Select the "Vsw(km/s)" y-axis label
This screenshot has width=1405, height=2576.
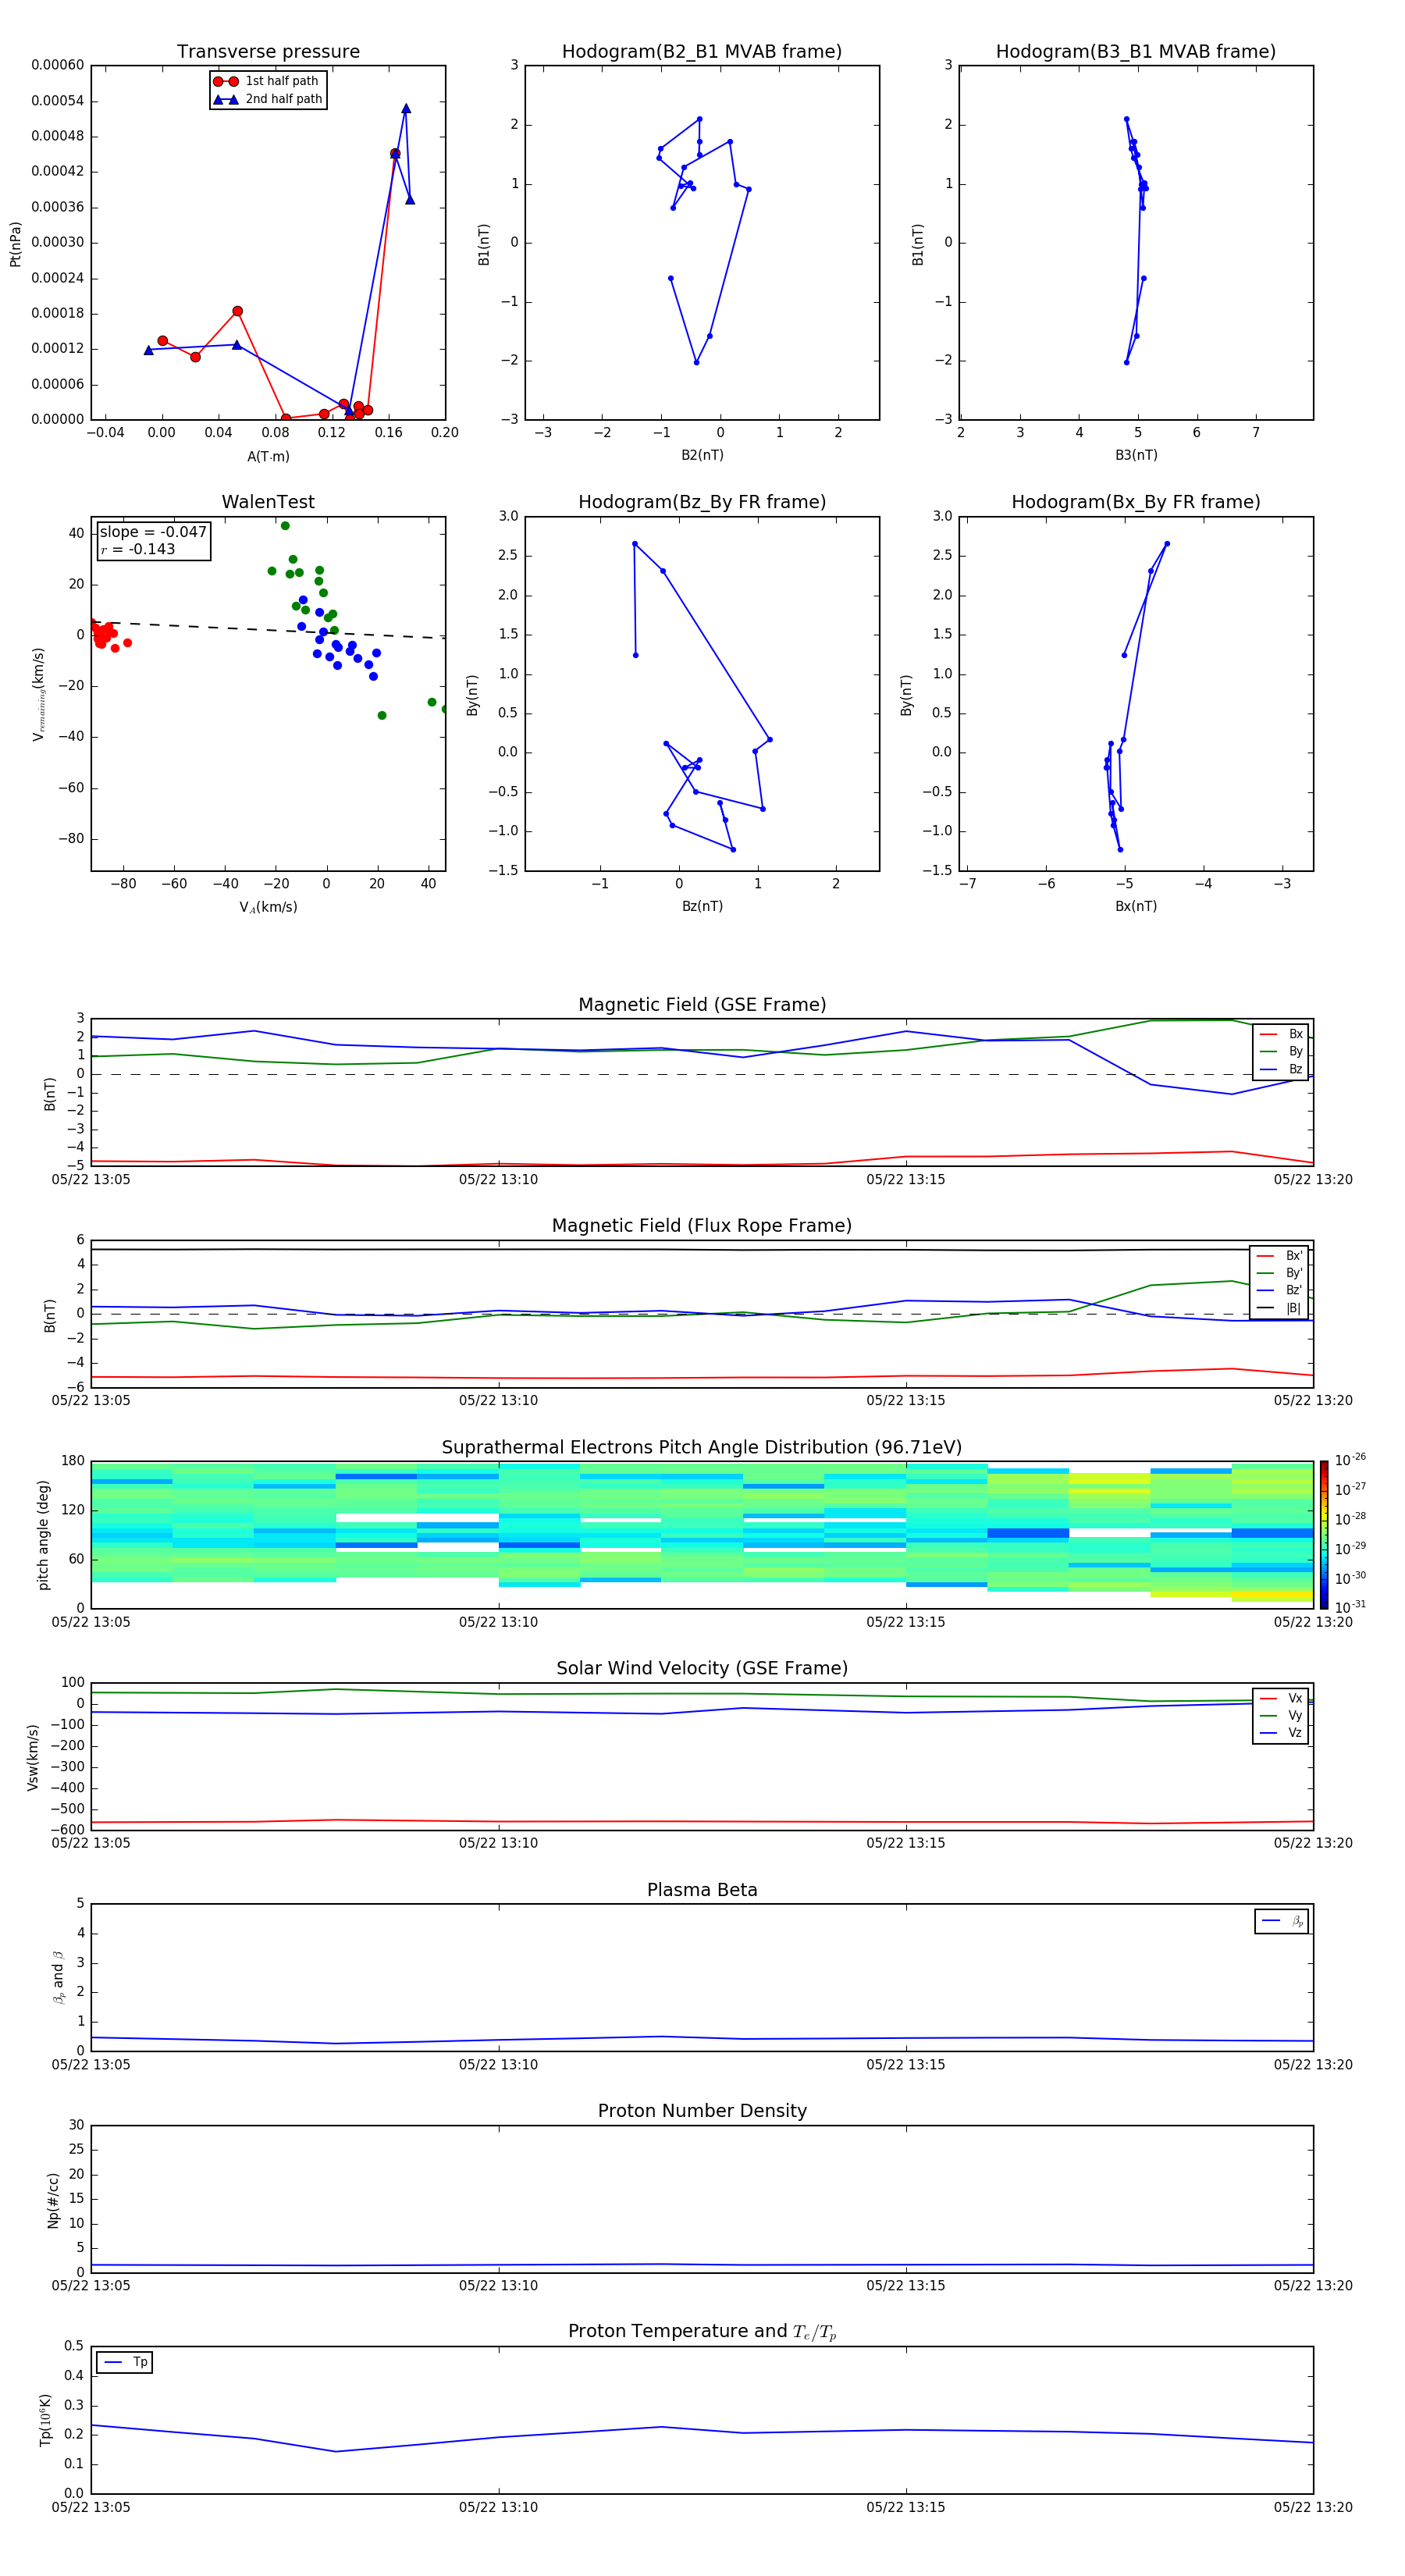coord(32,1757)
